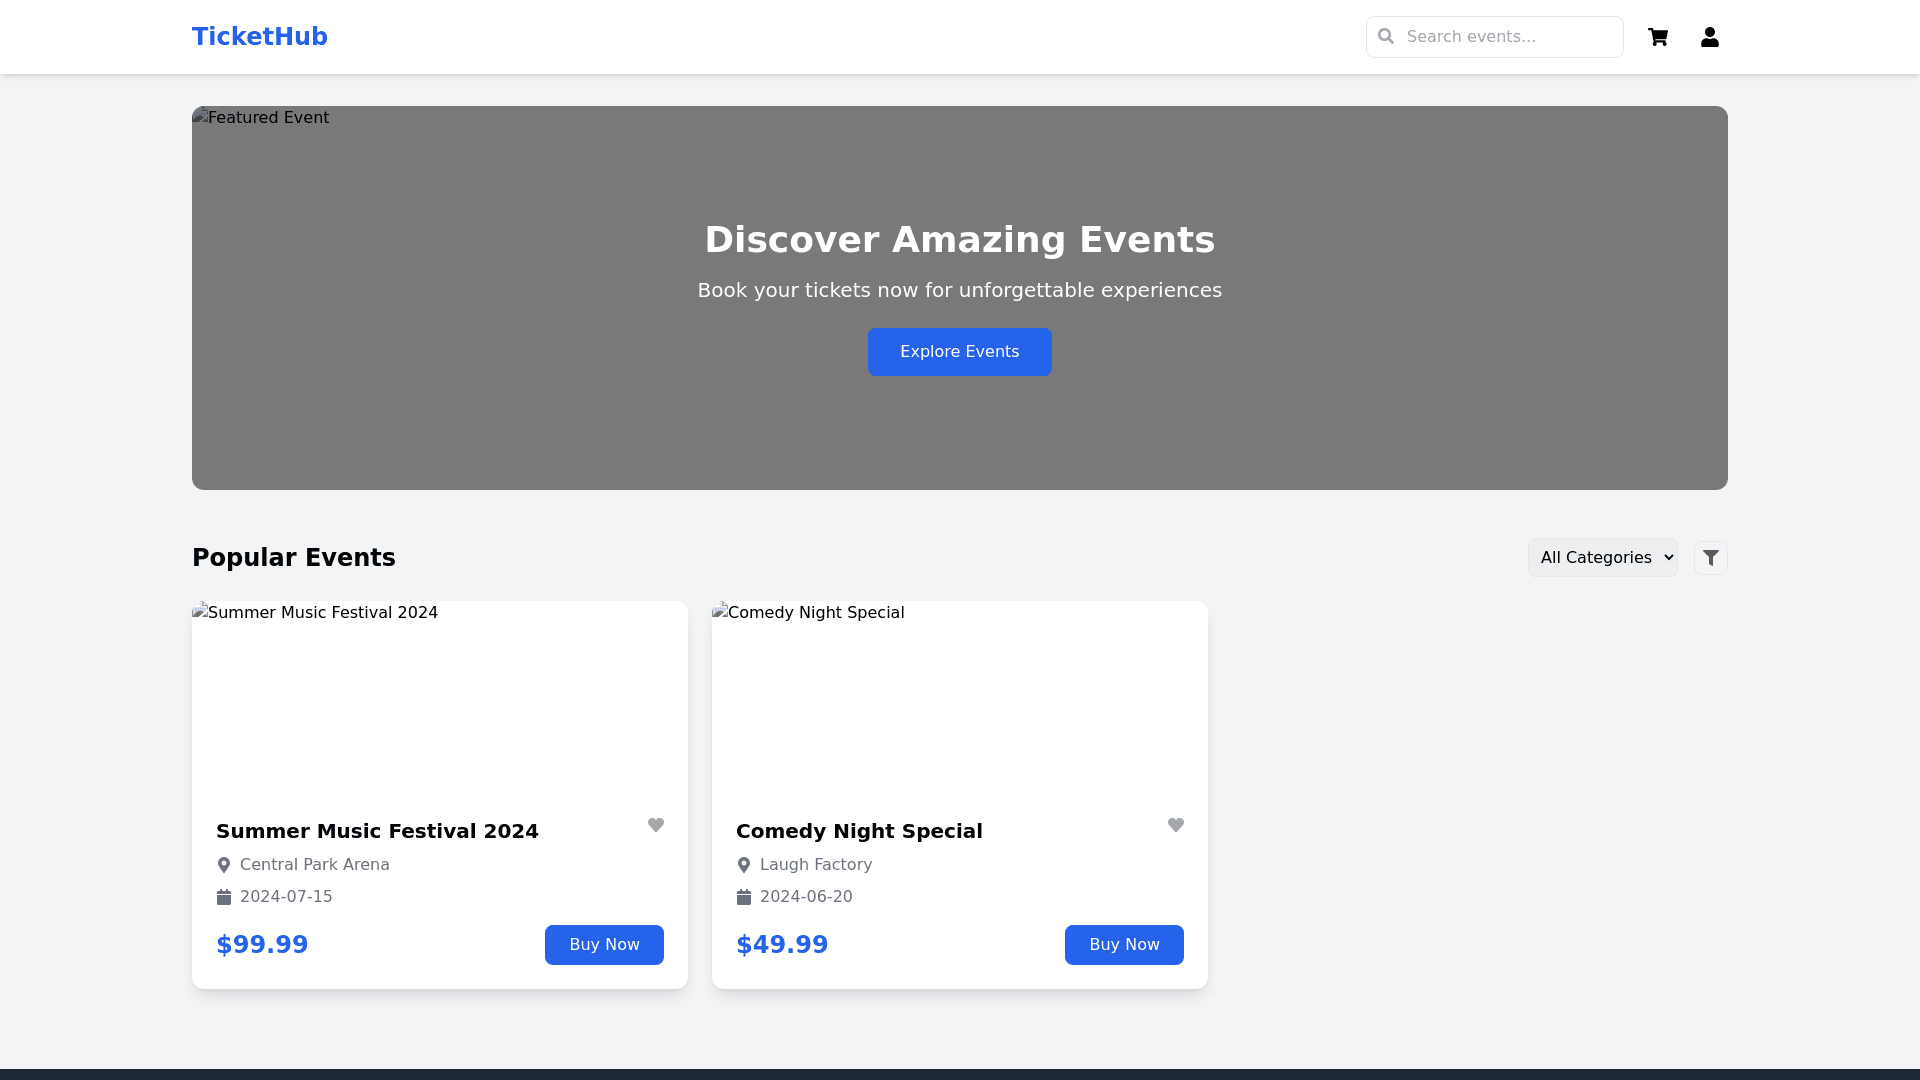Favorite Comedy Night Special with heart

(1176, 825)
